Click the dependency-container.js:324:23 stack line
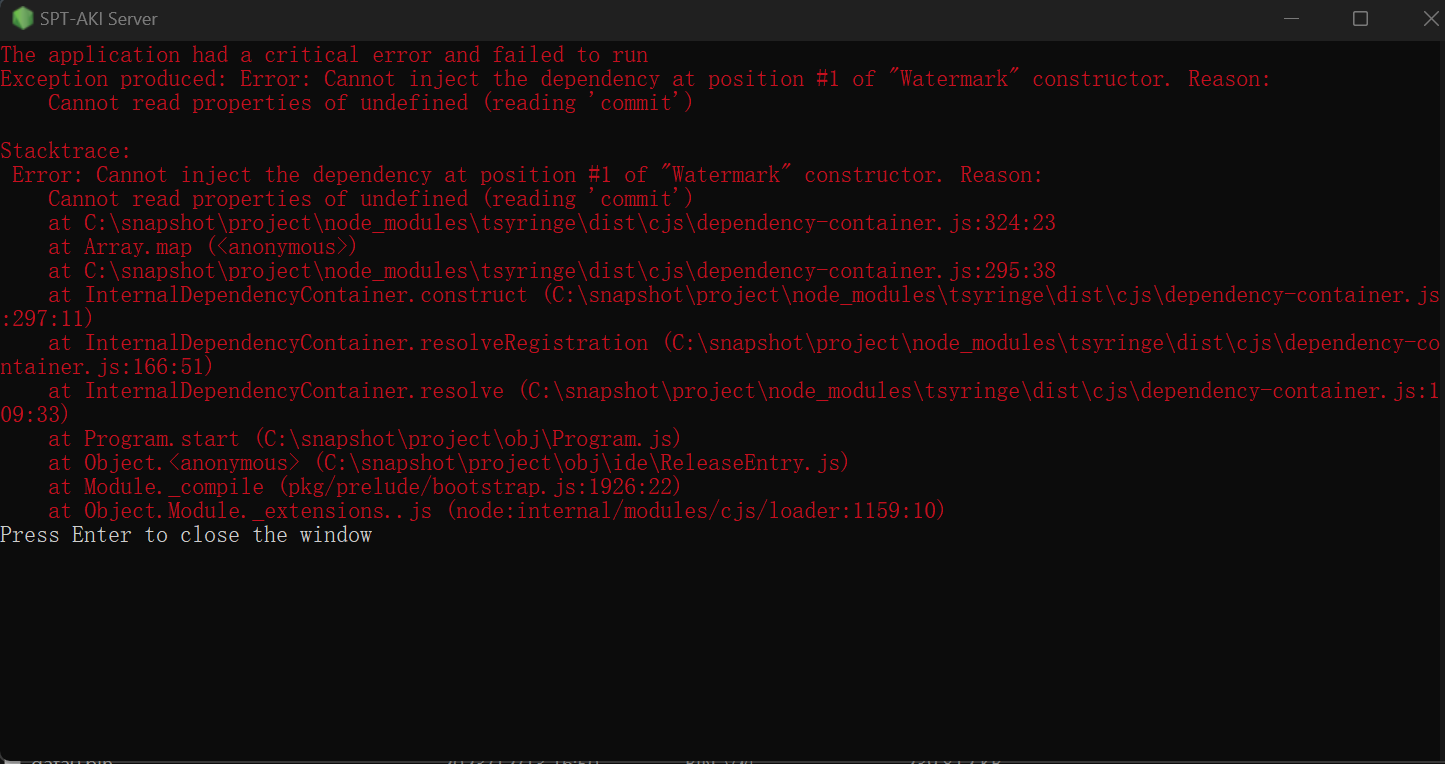The height and width of the screenshot is (764, 1445). click(x=552, y=223)
